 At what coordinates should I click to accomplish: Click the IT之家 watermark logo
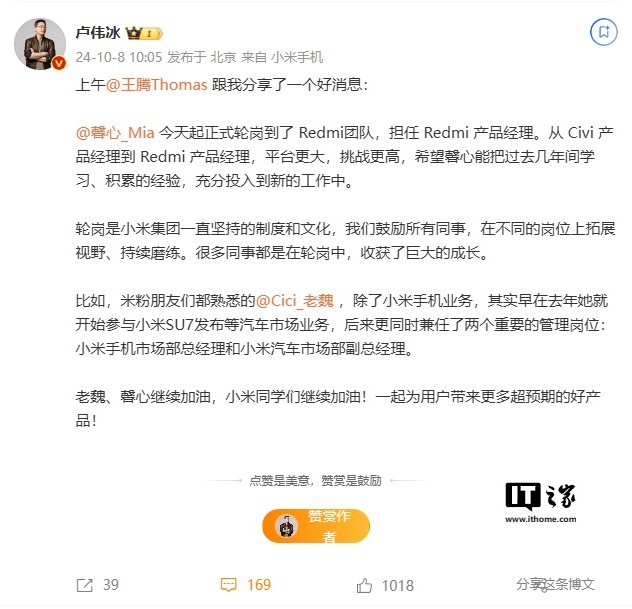click(541, 496)
